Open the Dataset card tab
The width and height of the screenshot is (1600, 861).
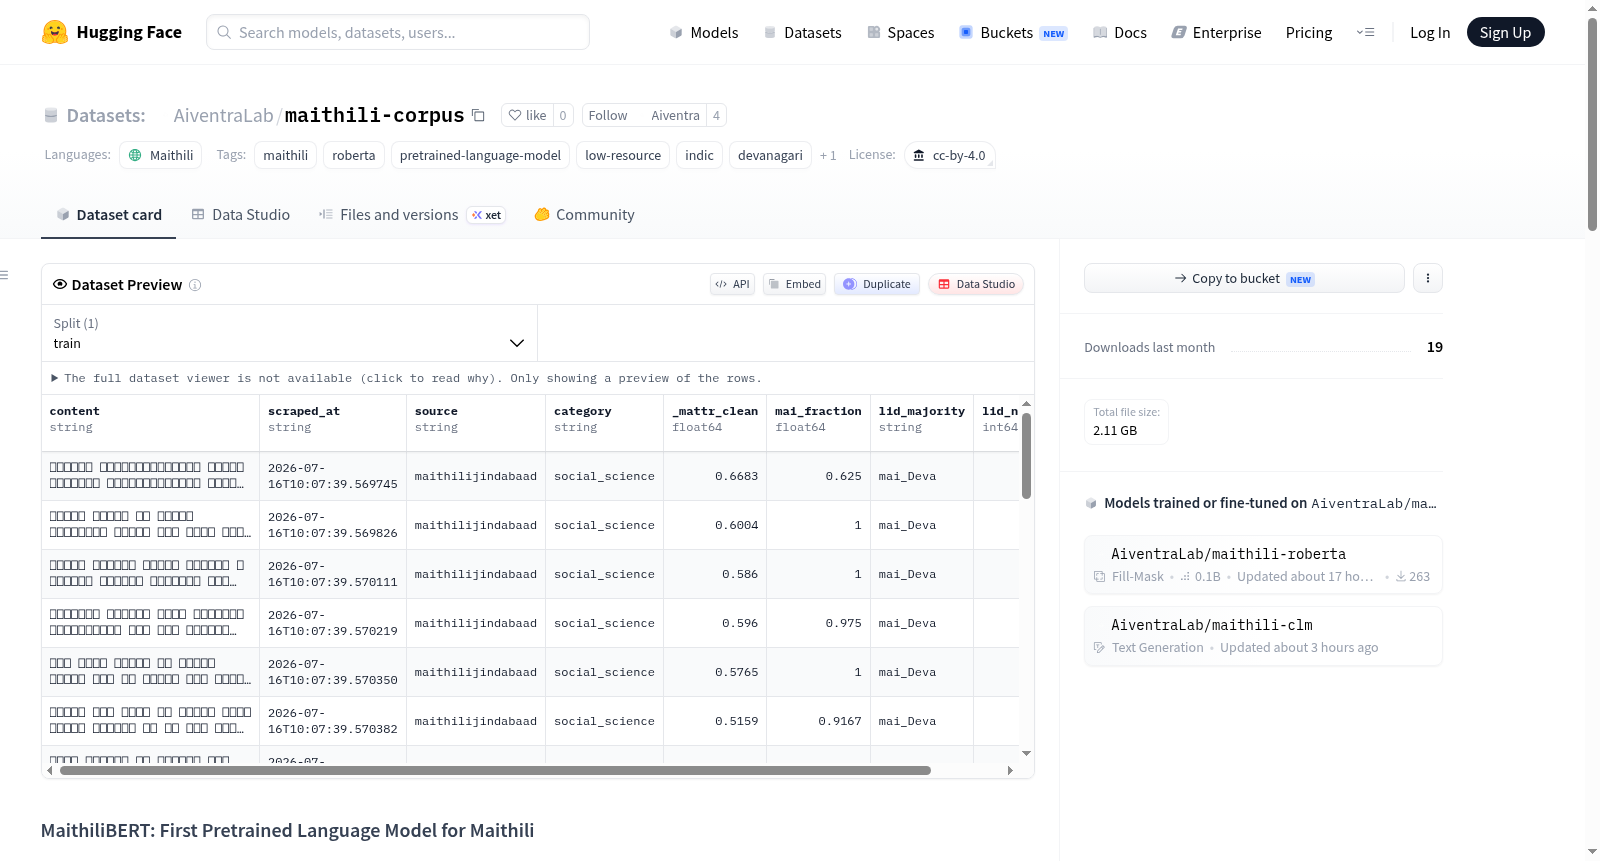108,214
